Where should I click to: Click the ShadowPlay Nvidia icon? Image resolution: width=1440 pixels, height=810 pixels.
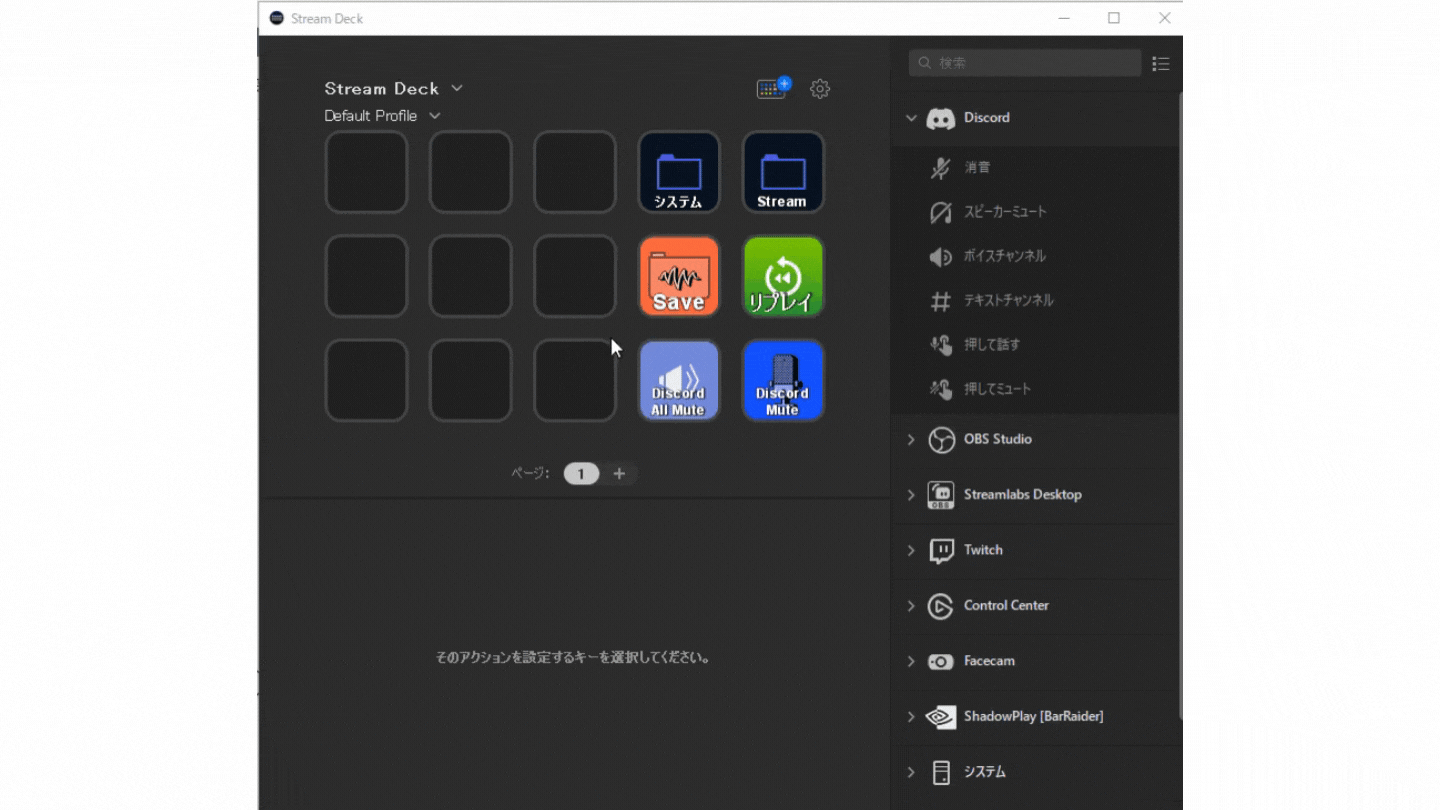(x=941, y=717)
